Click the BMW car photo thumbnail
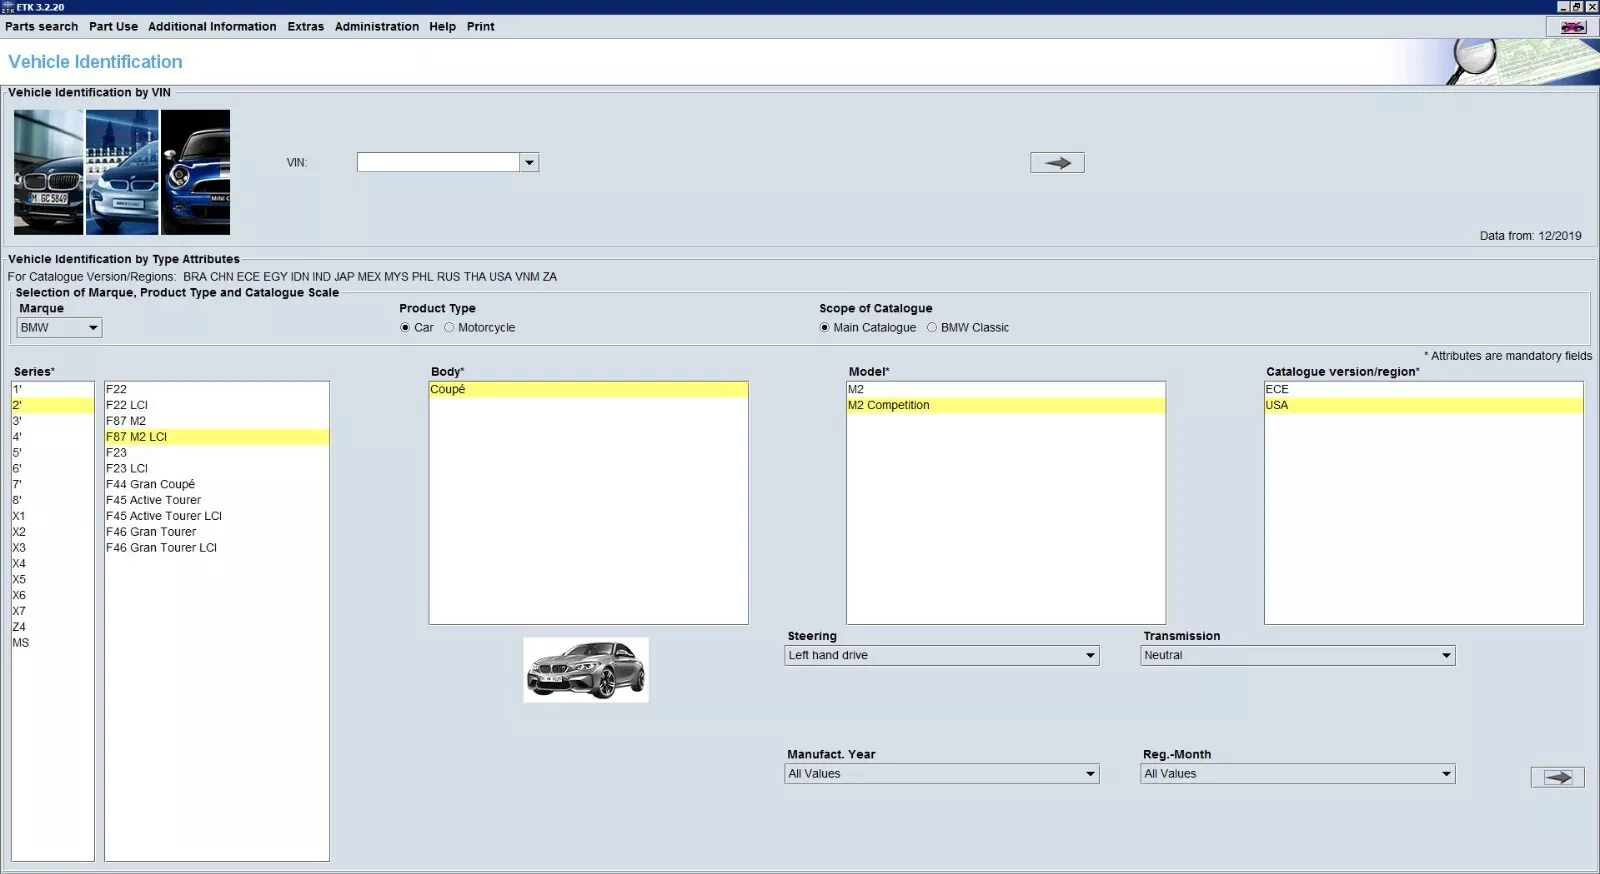Image resolution: width=1600 pixels, height=874 pixels. [x=48, y=172]
